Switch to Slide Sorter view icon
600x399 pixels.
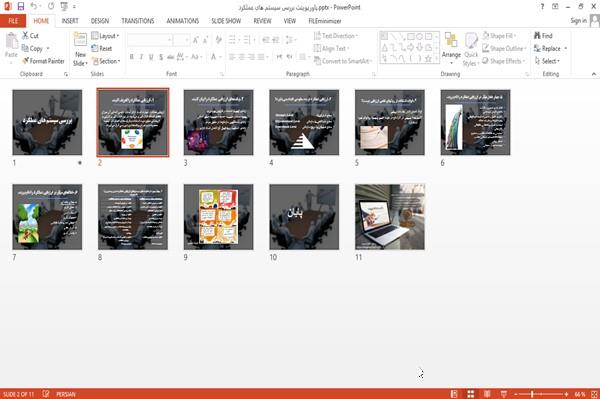(x=471, y=394)
